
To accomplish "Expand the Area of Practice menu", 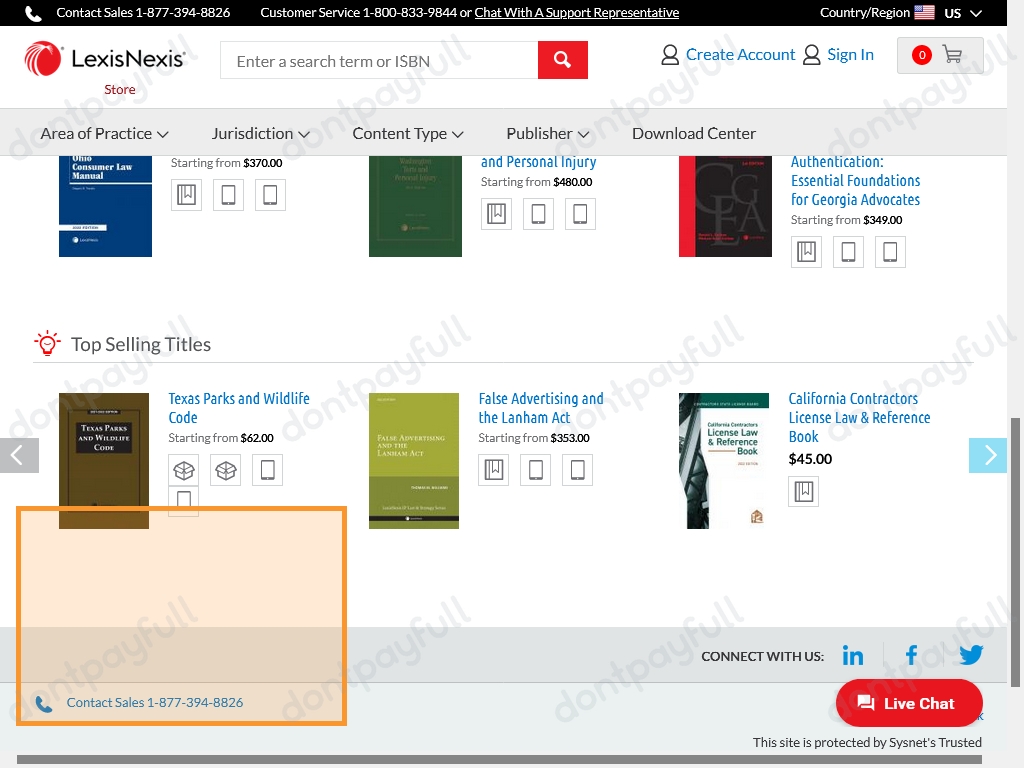I will [104, 133].
